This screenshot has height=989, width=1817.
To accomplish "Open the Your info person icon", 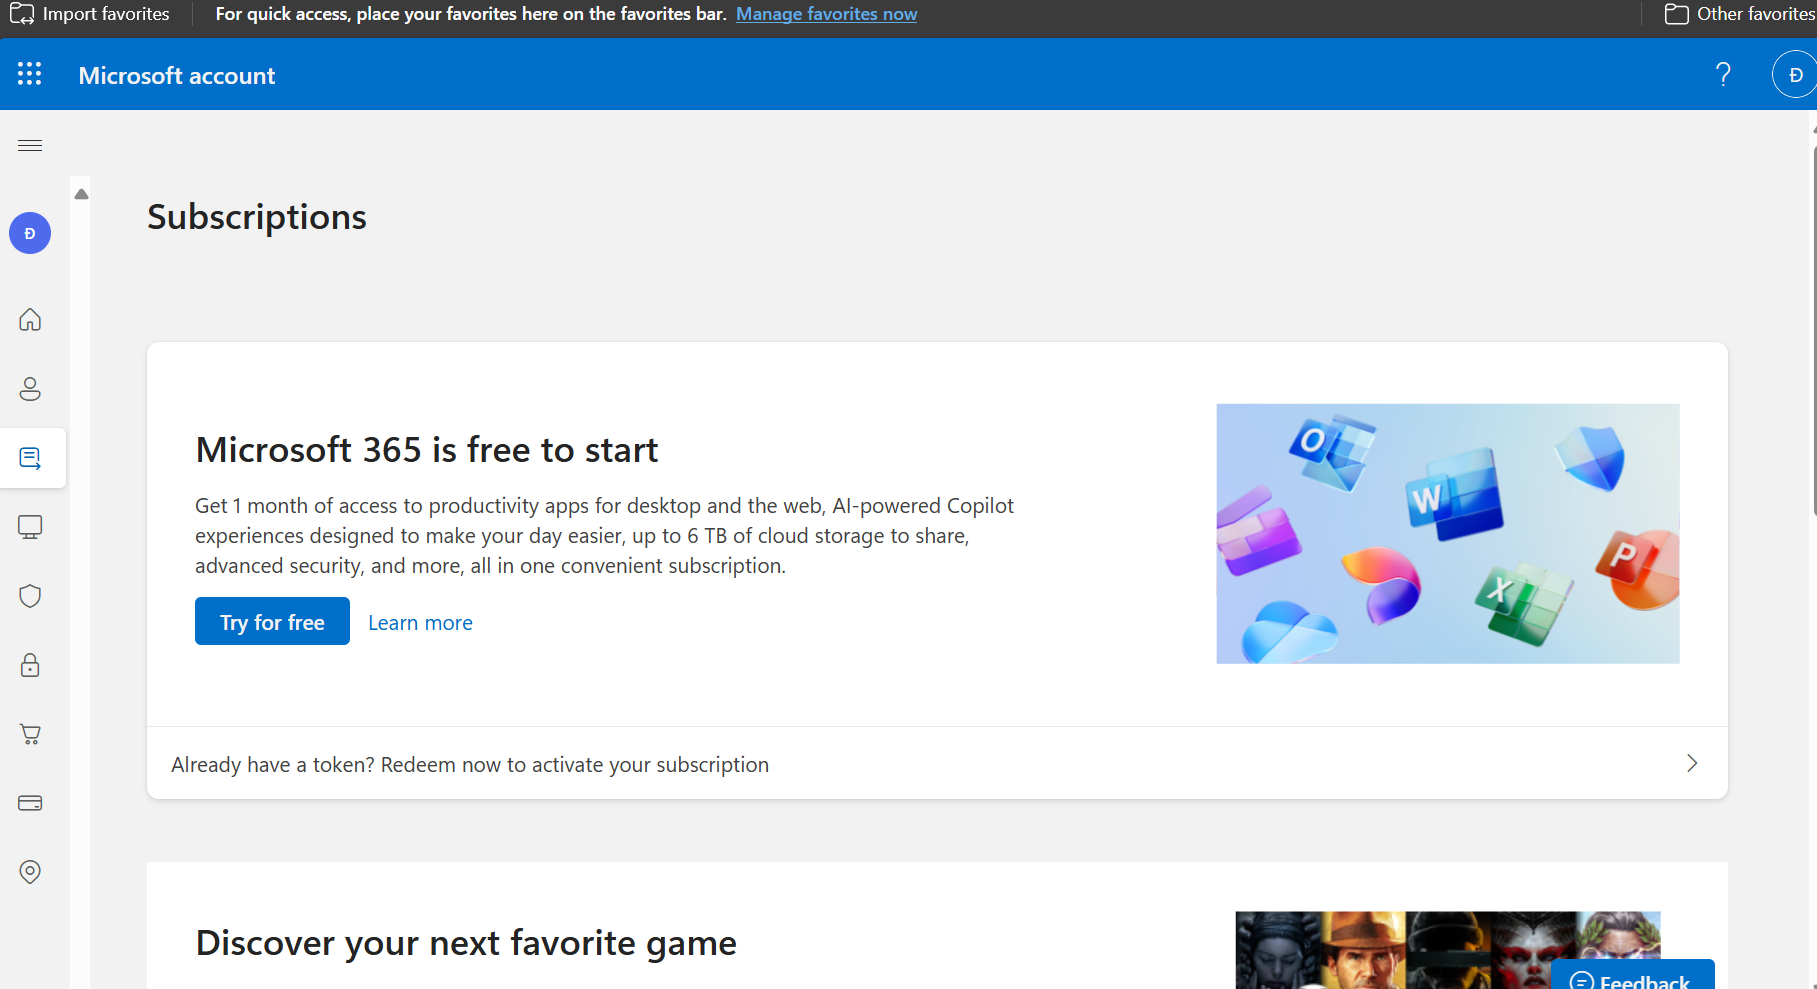I will tap(30, 388).
